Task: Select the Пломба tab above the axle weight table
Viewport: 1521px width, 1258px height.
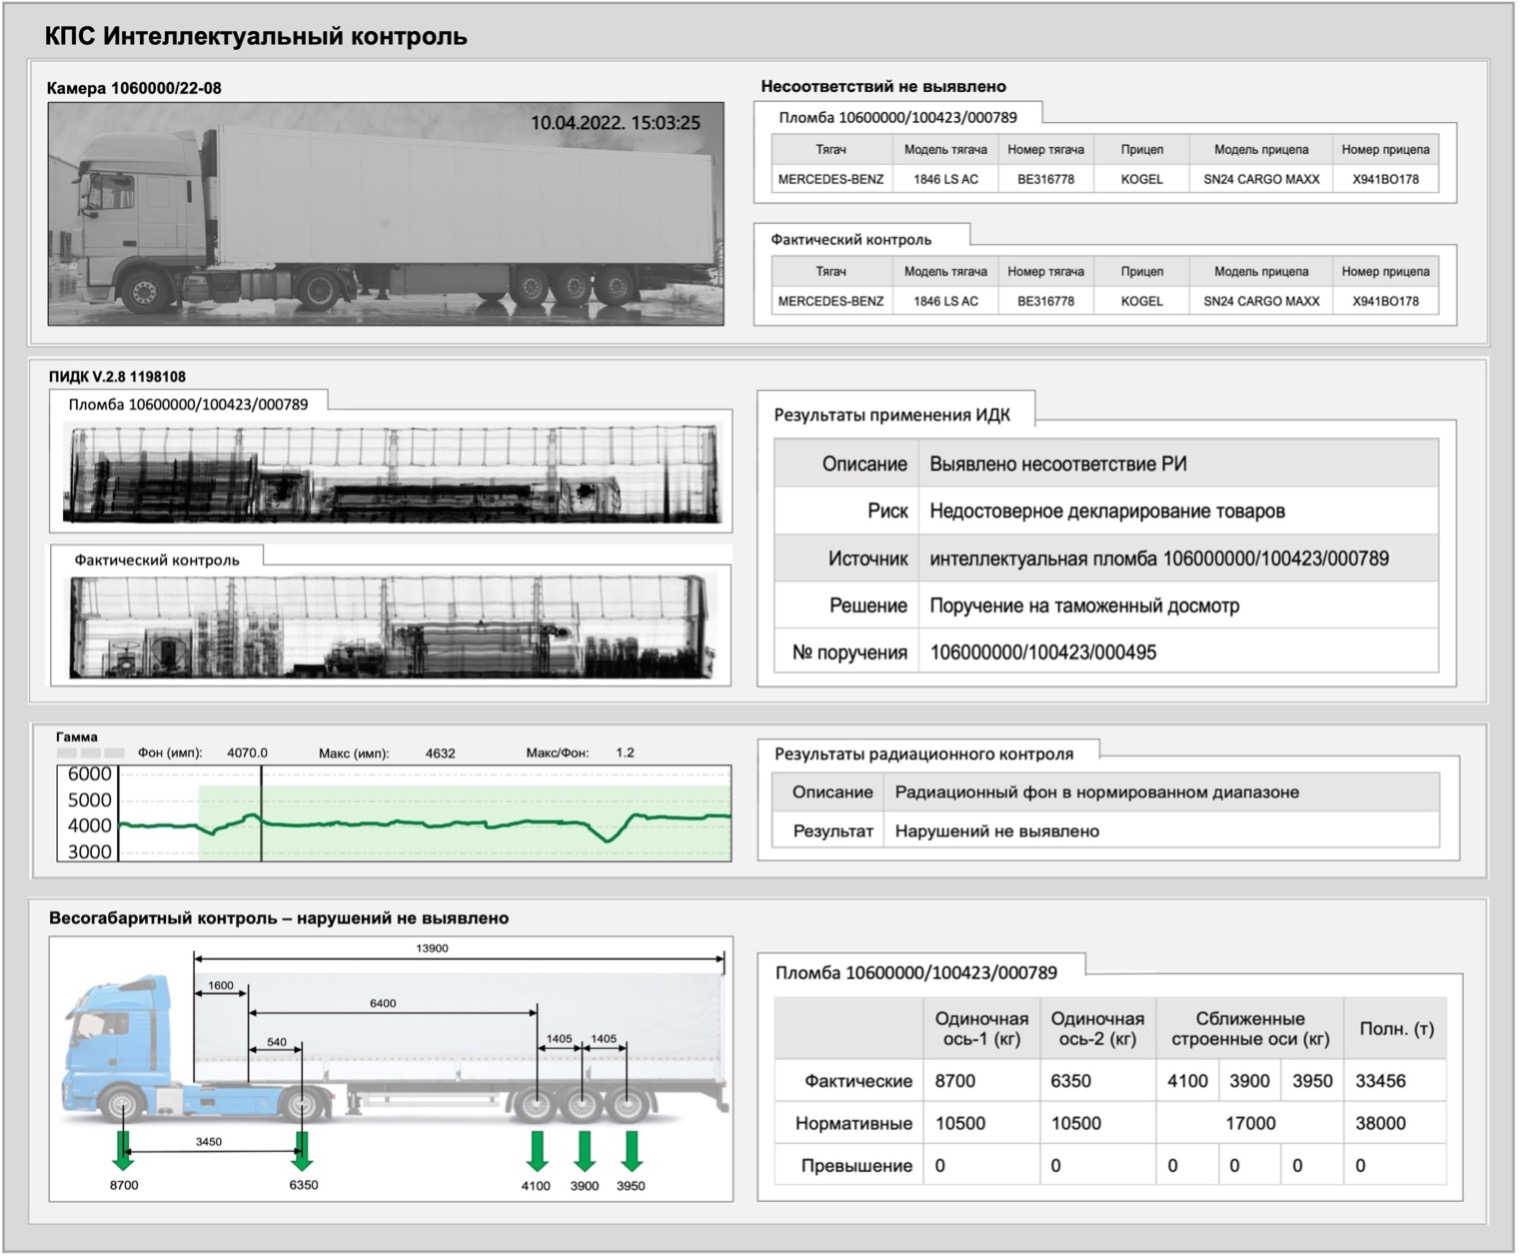Action: tap(916, 973)
